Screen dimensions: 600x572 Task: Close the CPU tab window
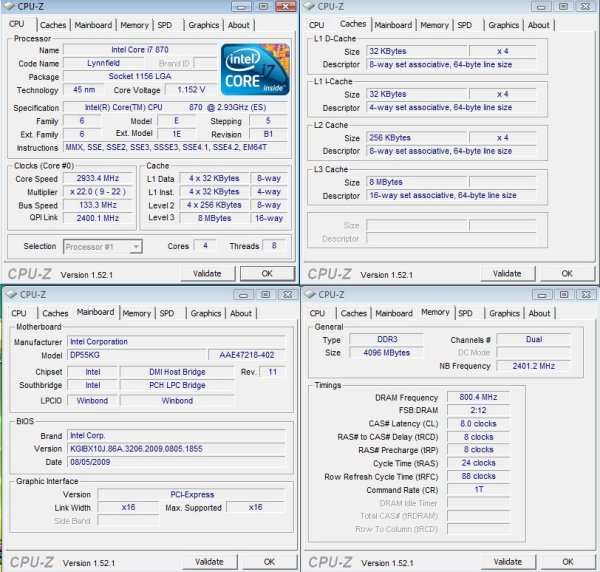285,7
